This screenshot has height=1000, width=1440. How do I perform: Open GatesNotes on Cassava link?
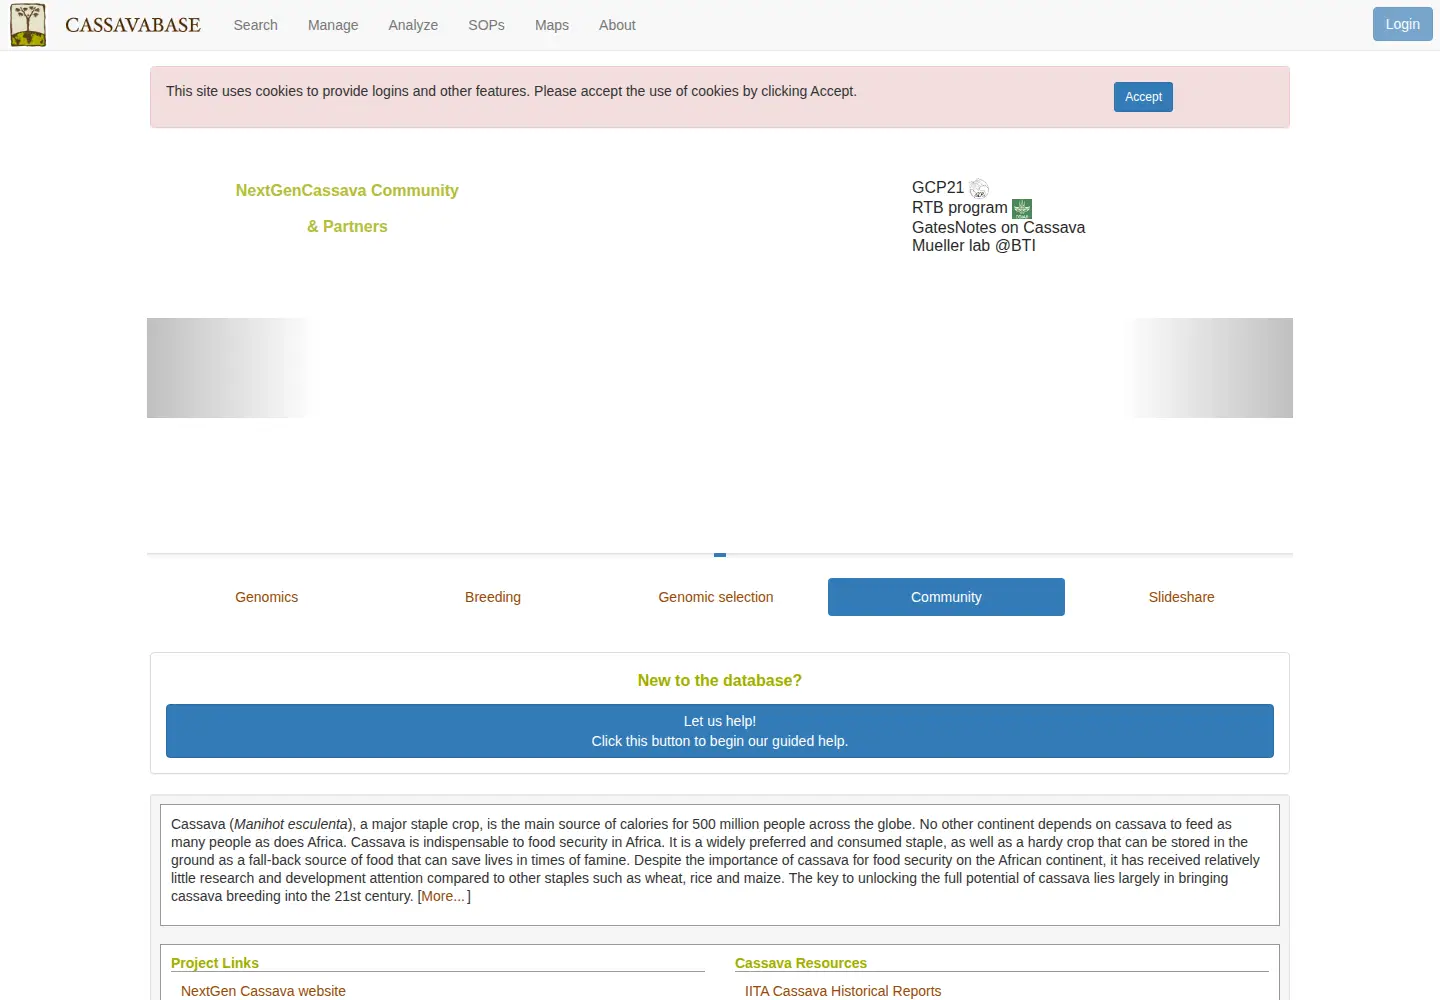(998, 228)
